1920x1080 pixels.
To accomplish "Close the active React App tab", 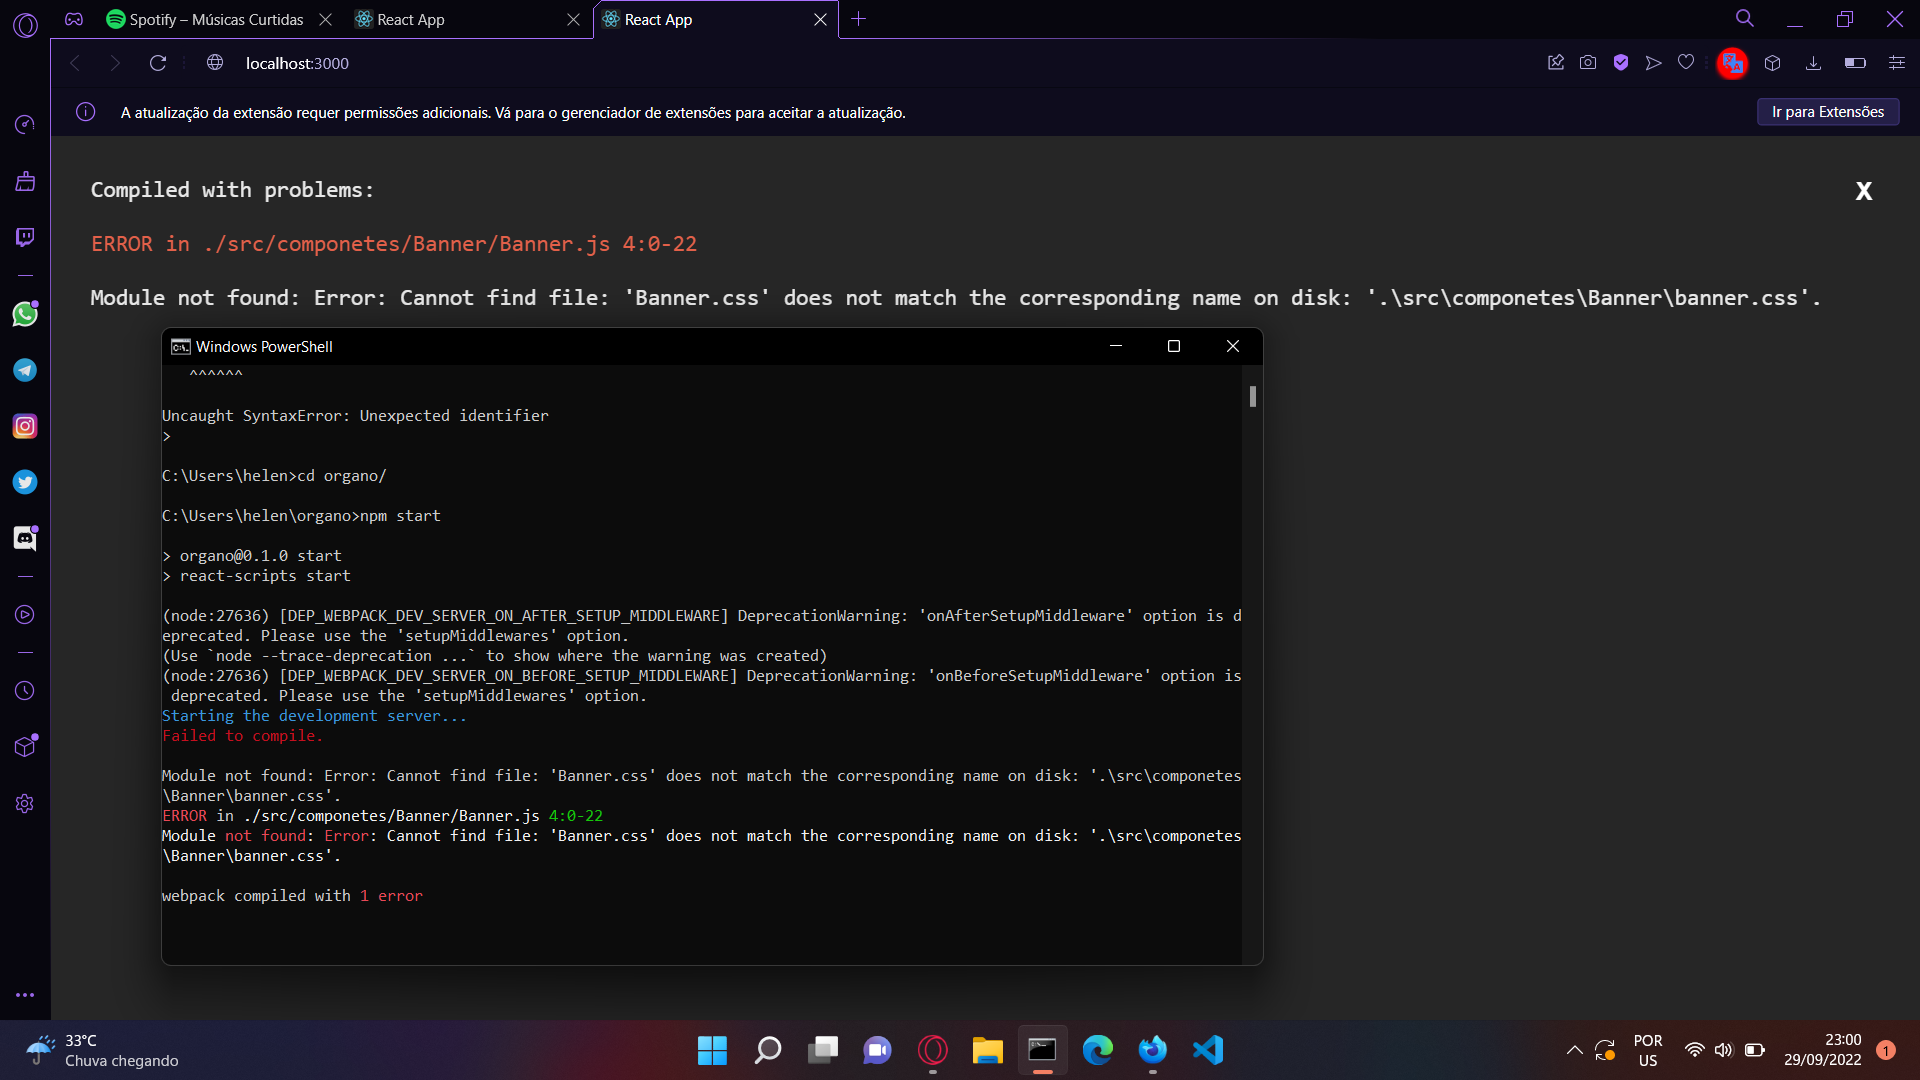I will 820,19.
